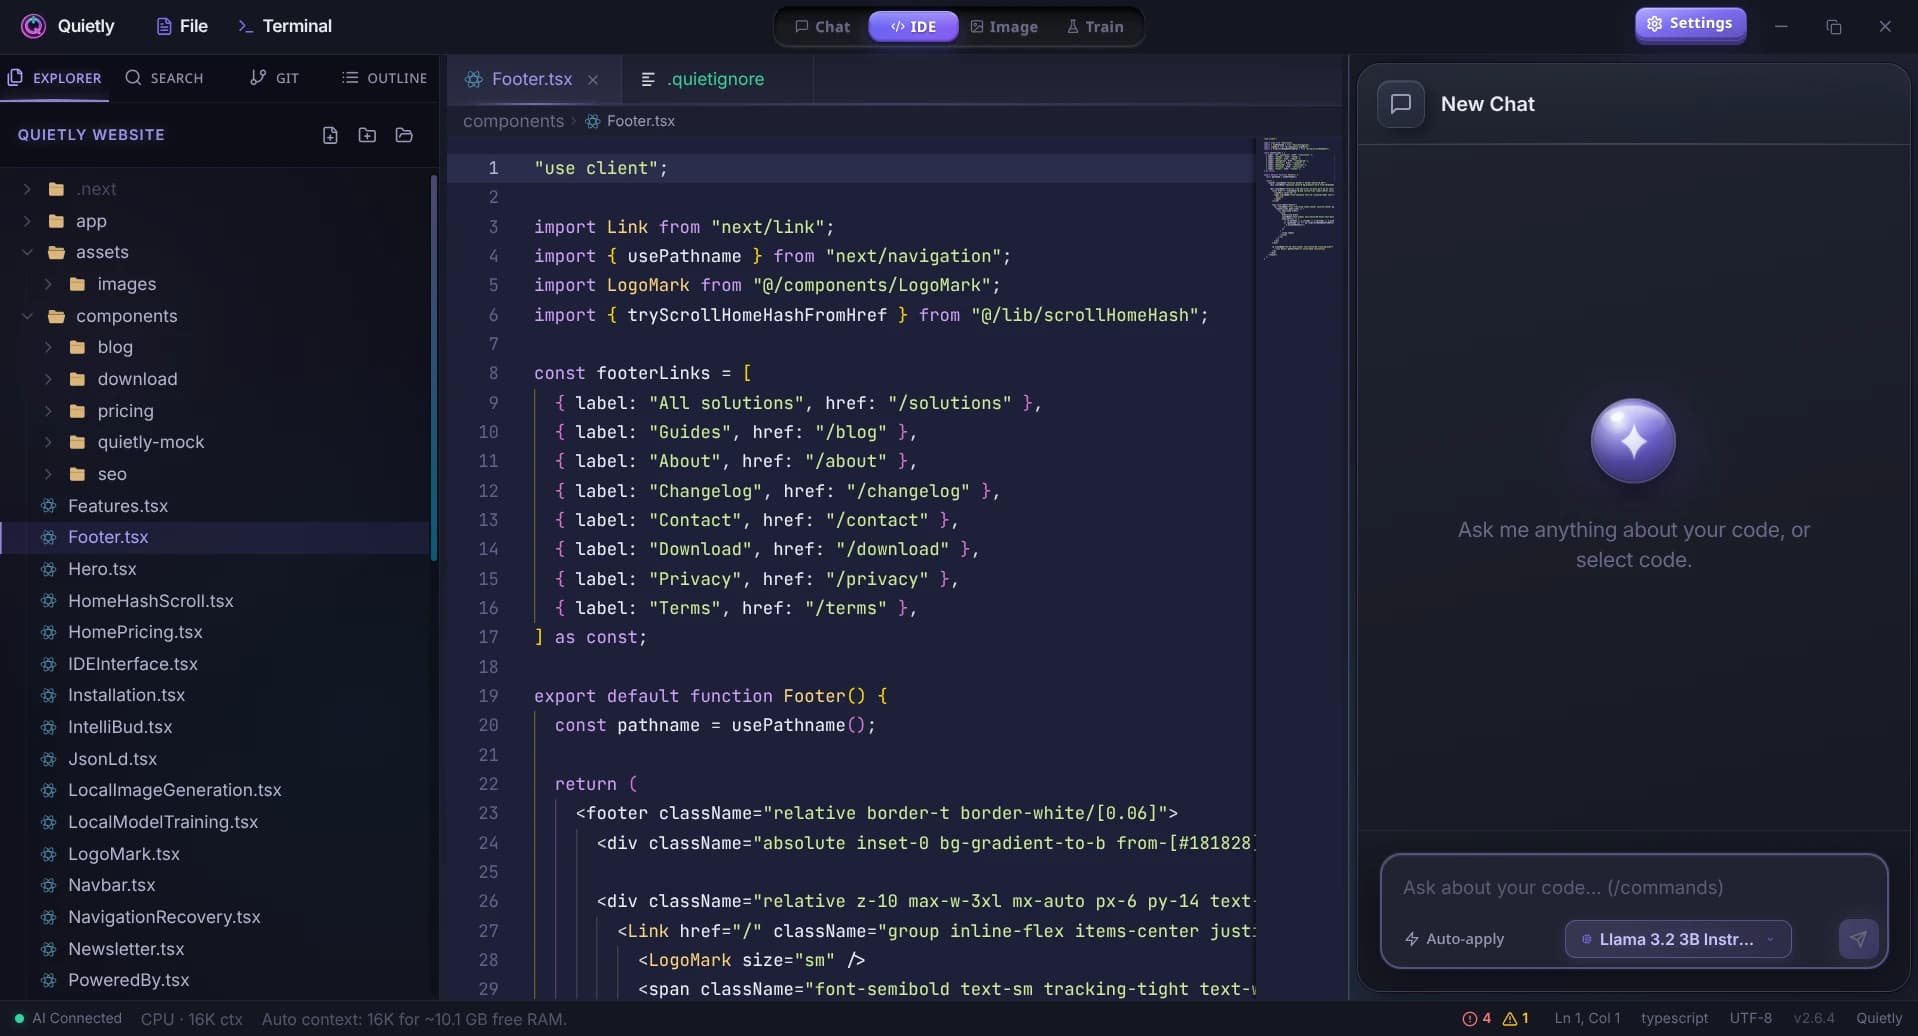The height and width of the screenshot is (1036, 1918).
Task: Open Settings
Action: (x=1690, y=24)
